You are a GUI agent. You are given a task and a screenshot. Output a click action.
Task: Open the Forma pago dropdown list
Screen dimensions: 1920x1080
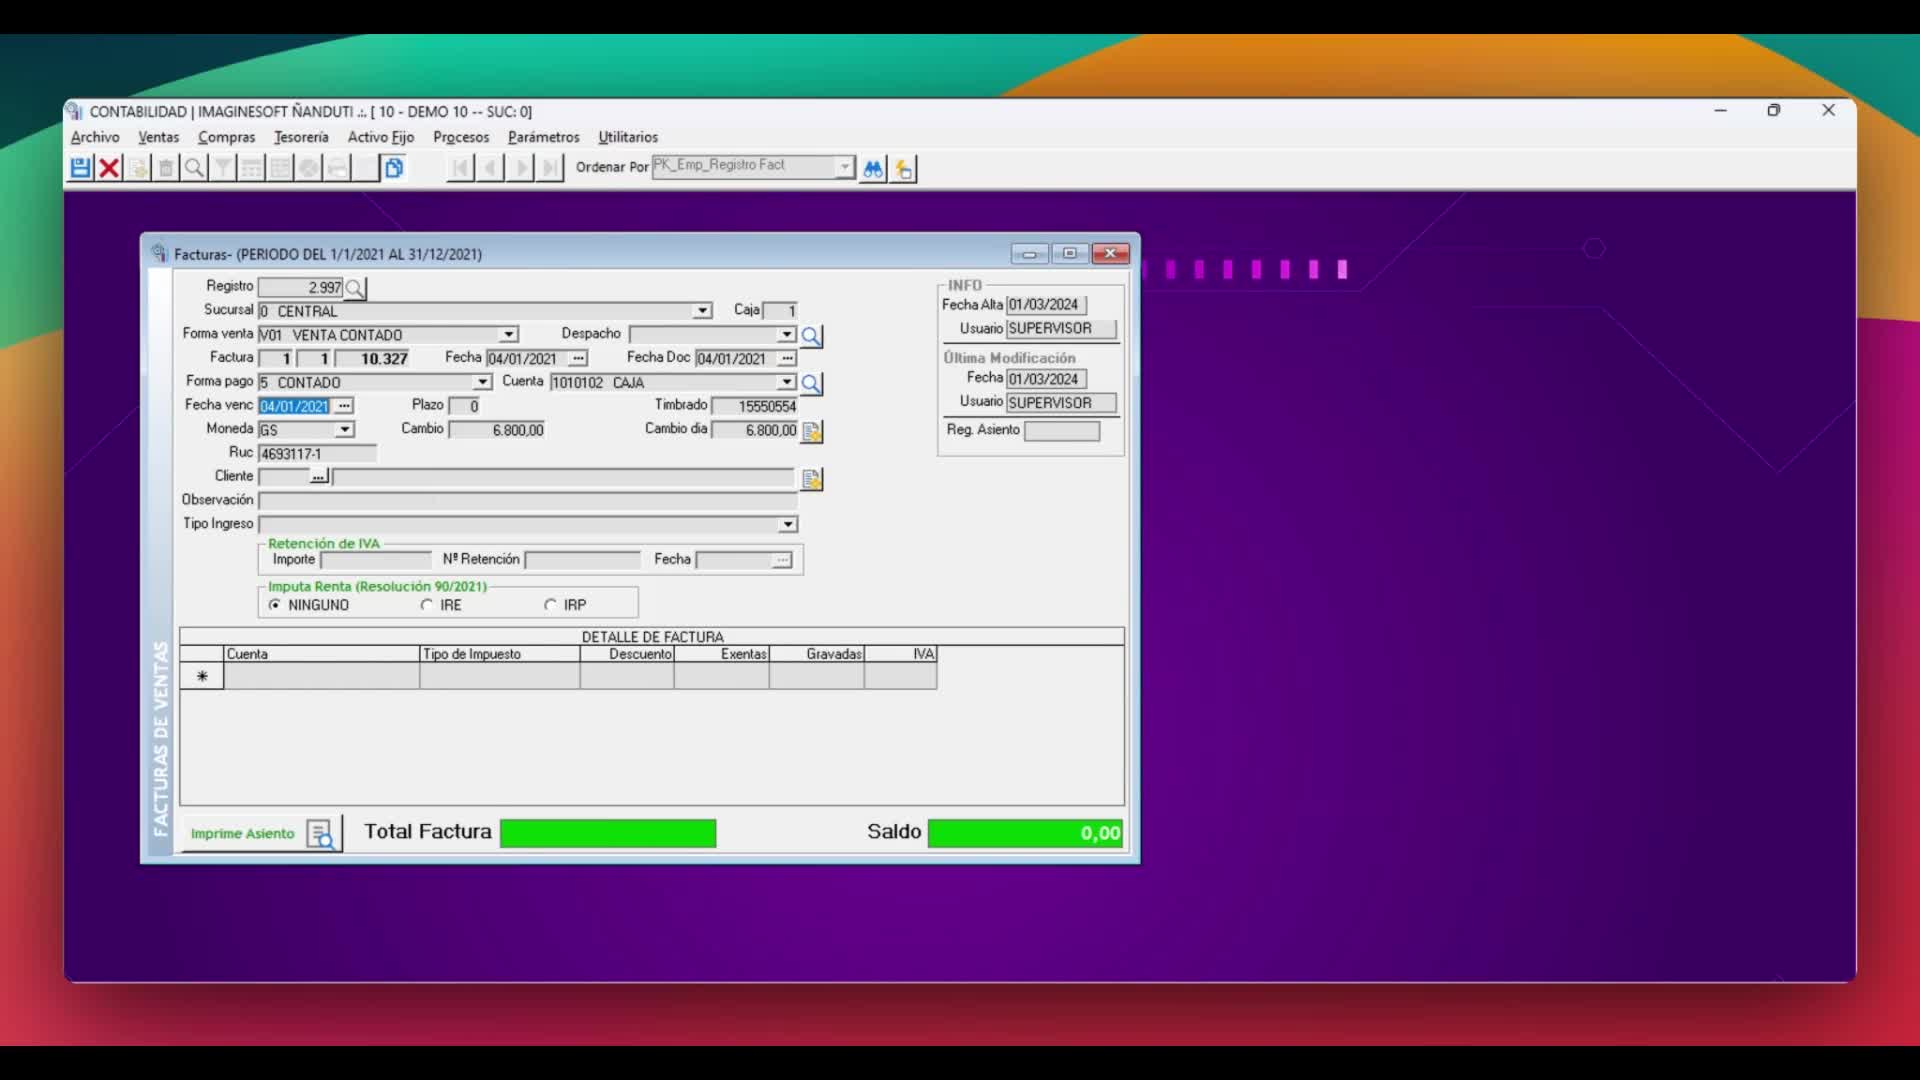coord(483,382)
